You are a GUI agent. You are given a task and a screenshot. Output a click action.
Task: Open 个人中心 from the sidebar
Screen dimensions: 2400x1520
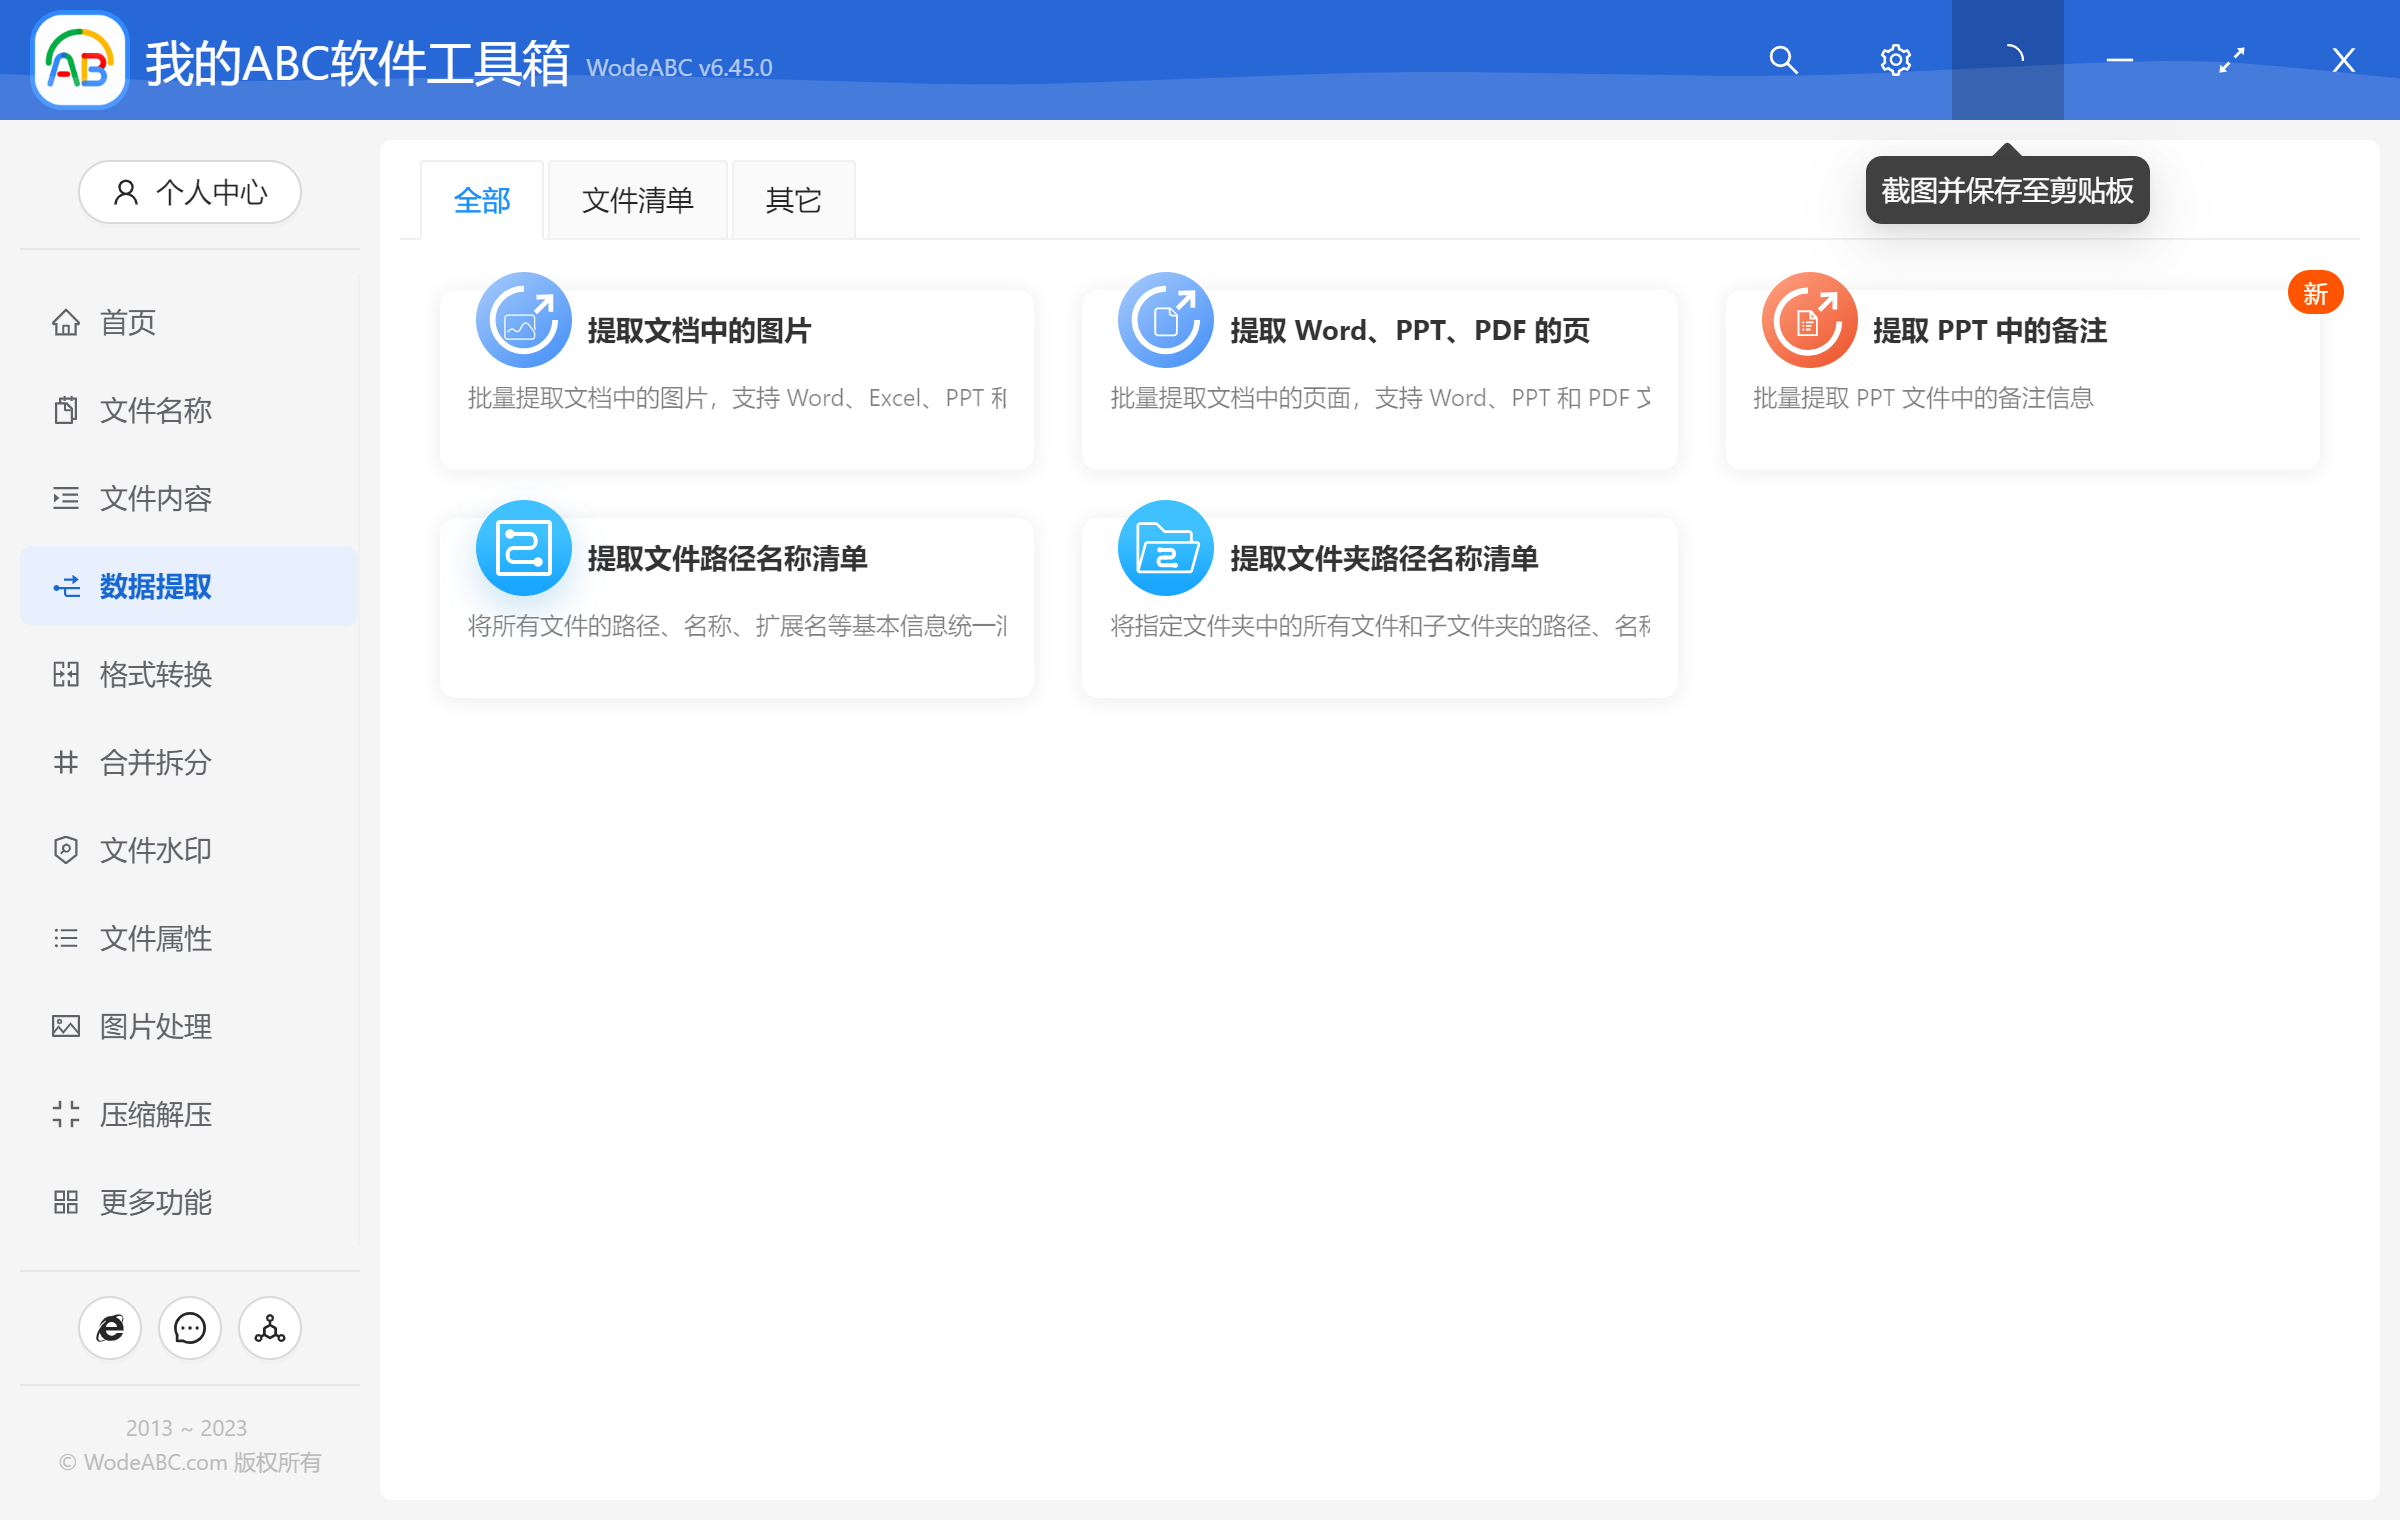189,192
